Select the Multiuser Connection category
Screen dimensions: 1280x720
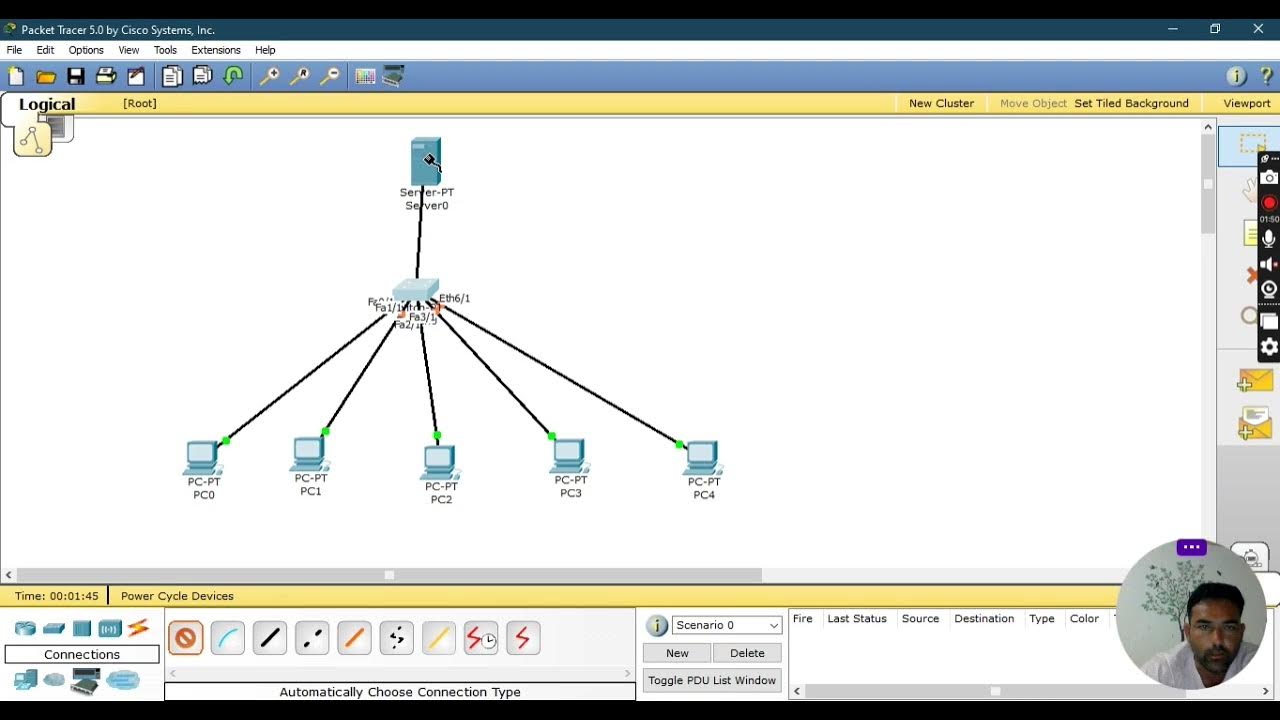click(123, 680)
